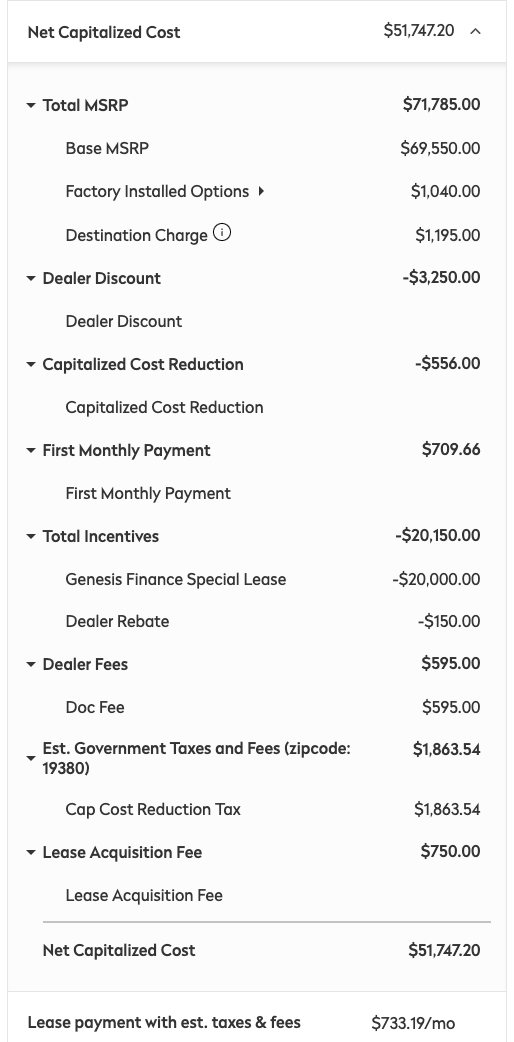
Task: Click Lease payment with est. taxes row
Action: pyautogui.click(x=257, y=1022)
